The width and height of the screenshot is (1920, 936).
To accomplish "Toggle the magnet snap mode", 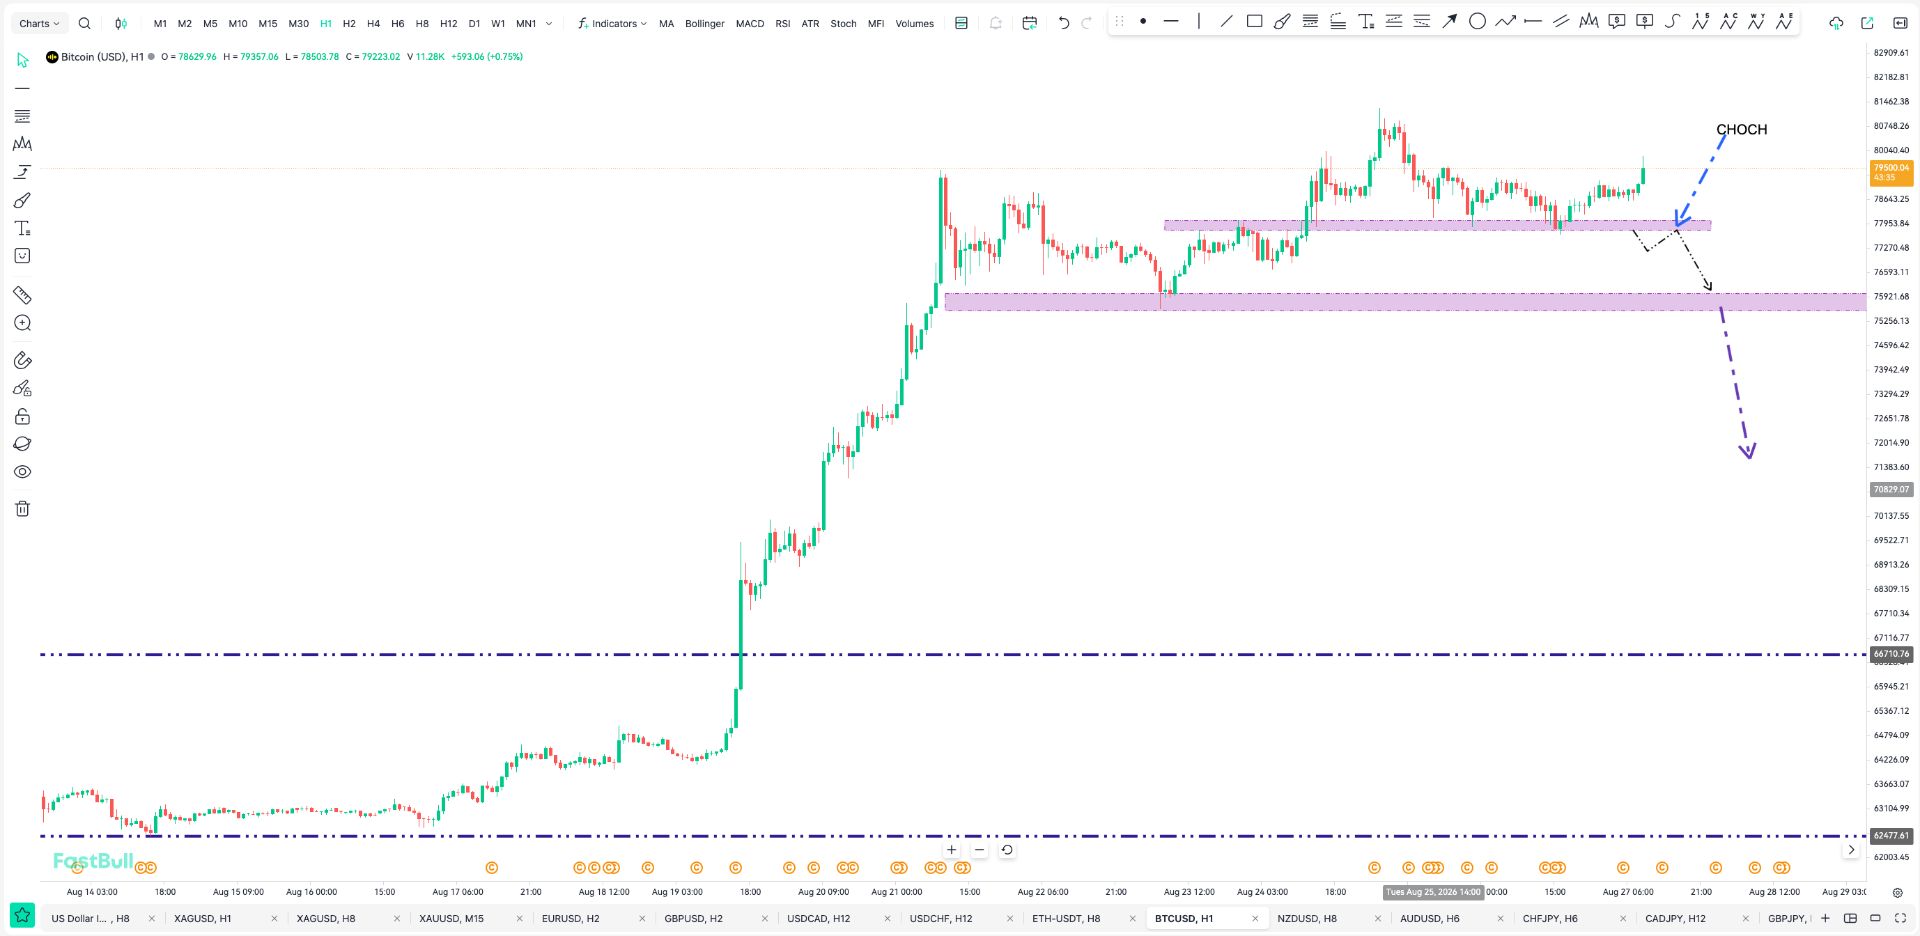I will [x=22, y=360].
